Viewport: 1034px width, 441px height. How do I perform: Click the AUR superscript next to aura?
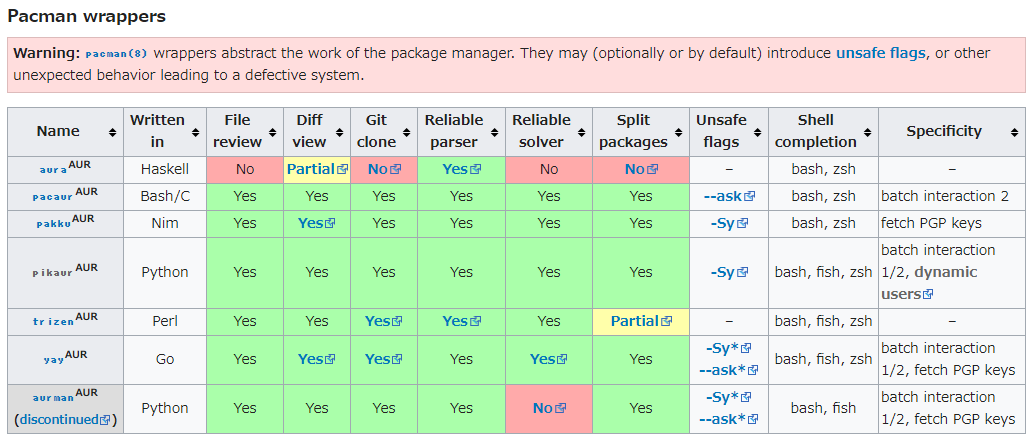(79, 164)
